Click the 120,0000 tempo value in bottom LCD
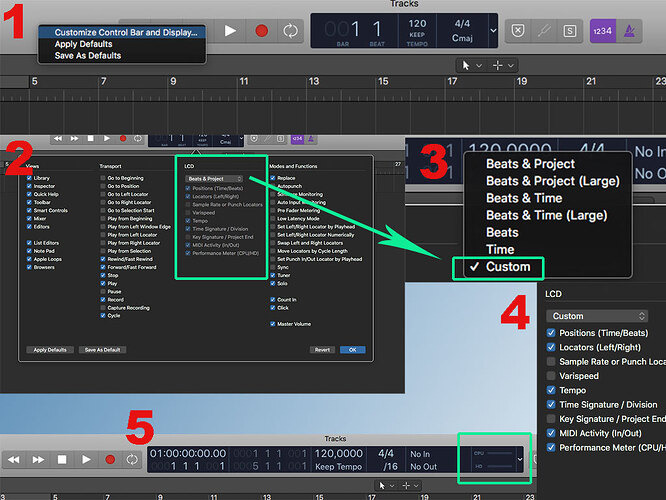This screenshot has width=666, height=500. tap(339, 453)
